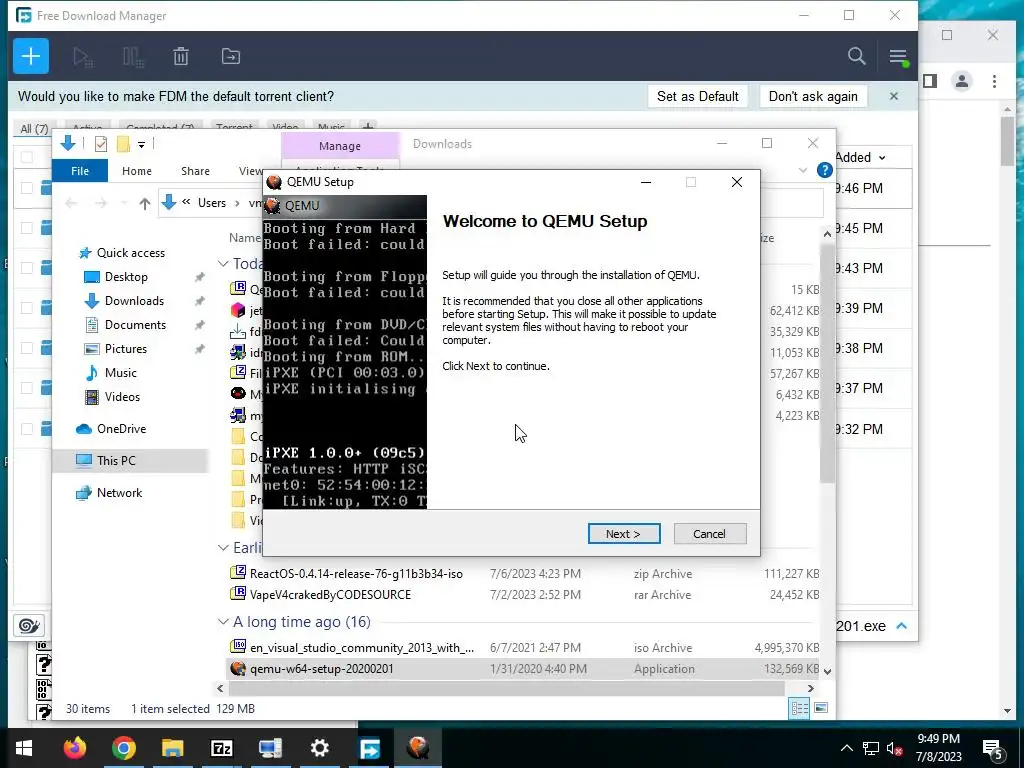This screenshot has width=1024, height=768.
Task: Cancel the QEMU Setup wizard
Action: pyautogui.click(x=709, y=534)
